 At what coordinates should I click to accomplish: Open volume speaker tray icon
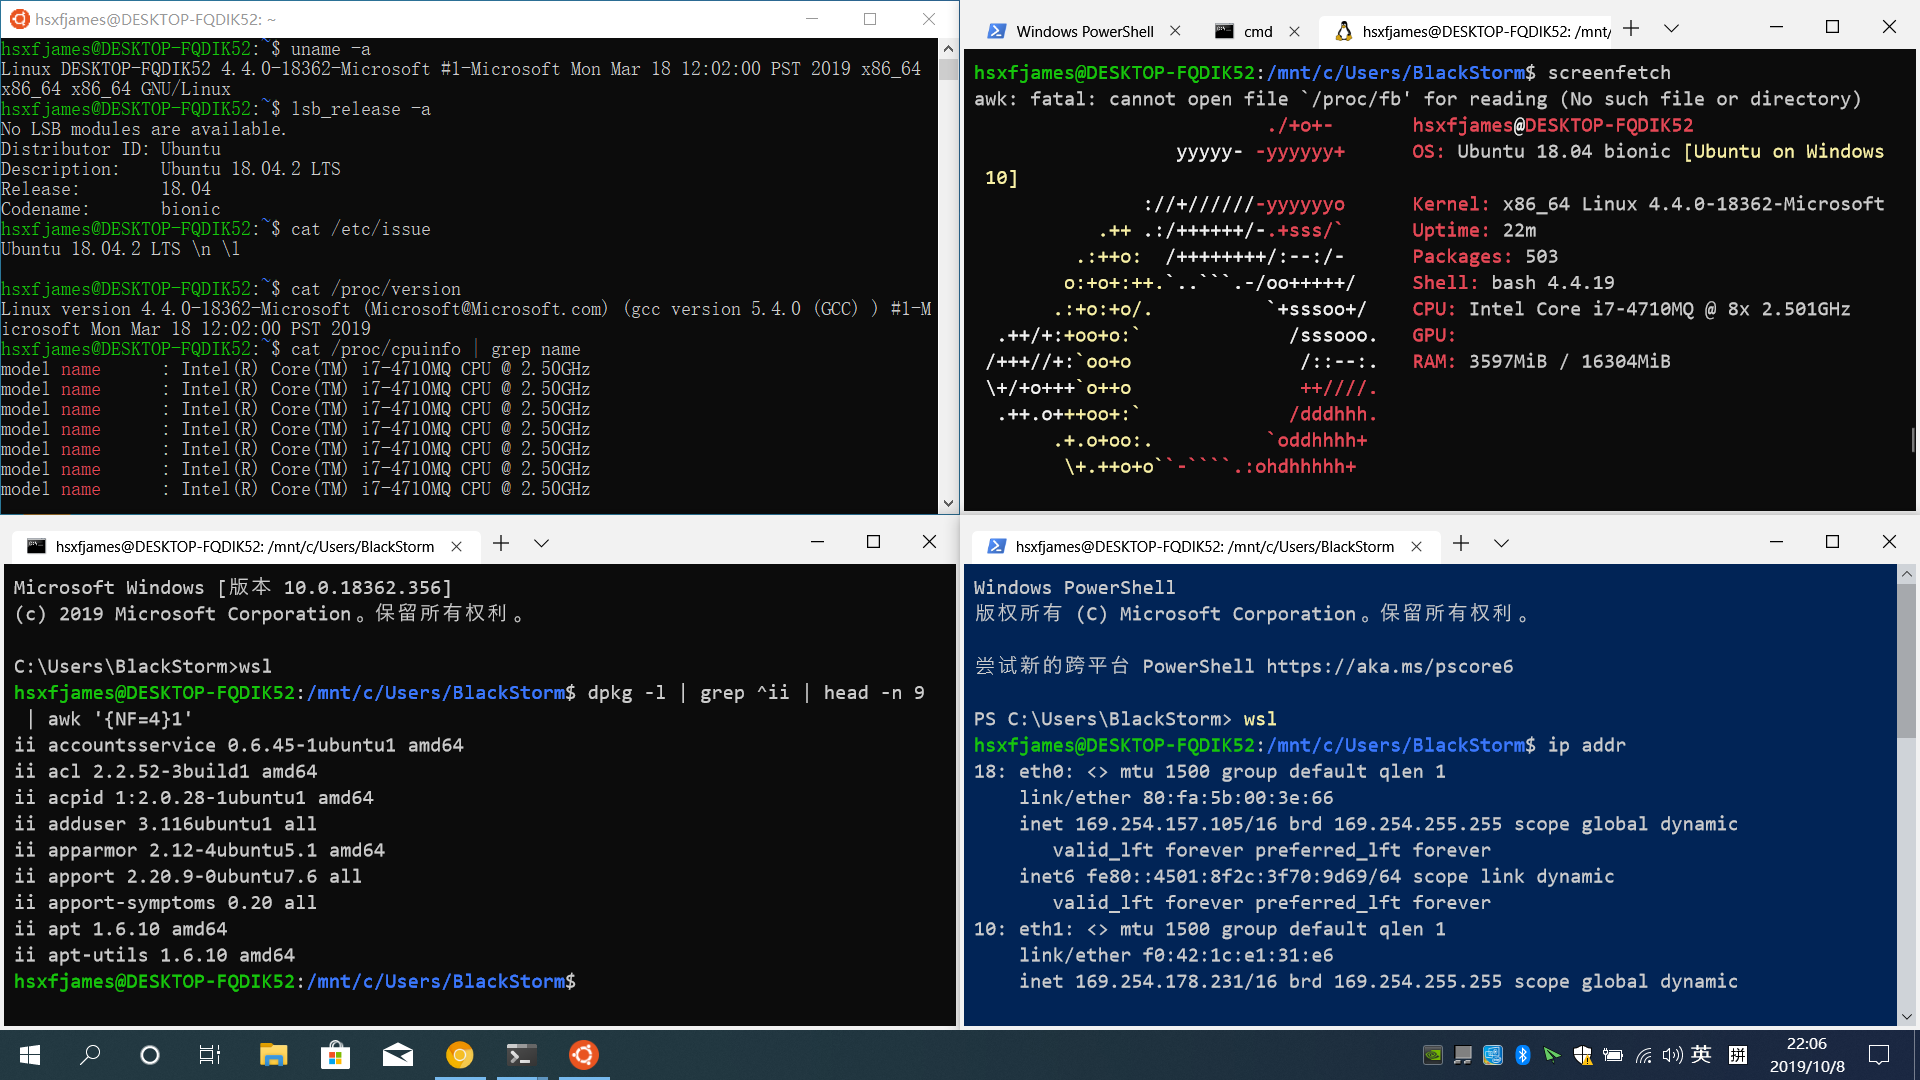pyautogui.click(x=1672, y=1055)
